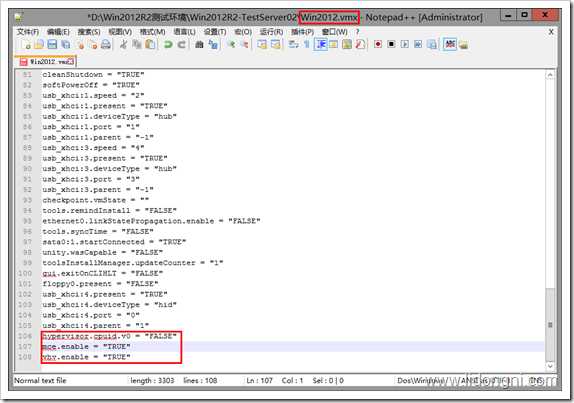
Task: Toggle show all characters icon
Action: (307, 45)
